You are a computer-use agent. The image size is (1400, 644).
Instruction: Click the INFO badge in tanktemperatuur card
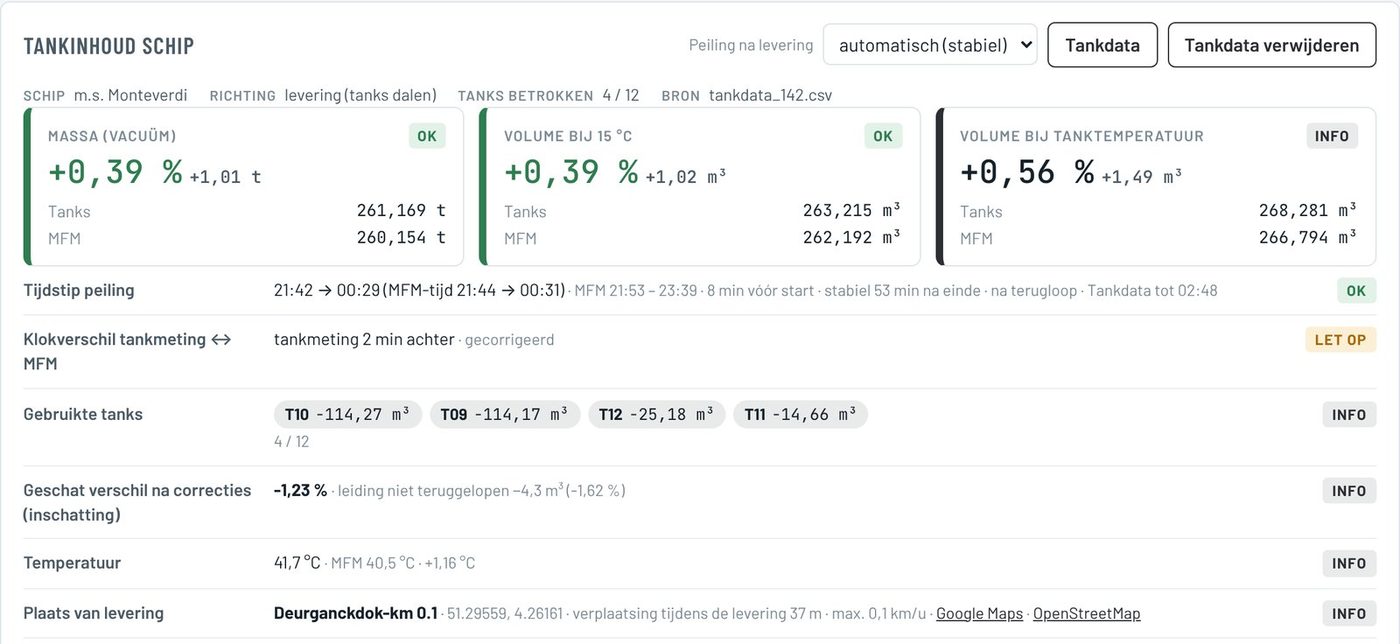(x=1332, y=136)
